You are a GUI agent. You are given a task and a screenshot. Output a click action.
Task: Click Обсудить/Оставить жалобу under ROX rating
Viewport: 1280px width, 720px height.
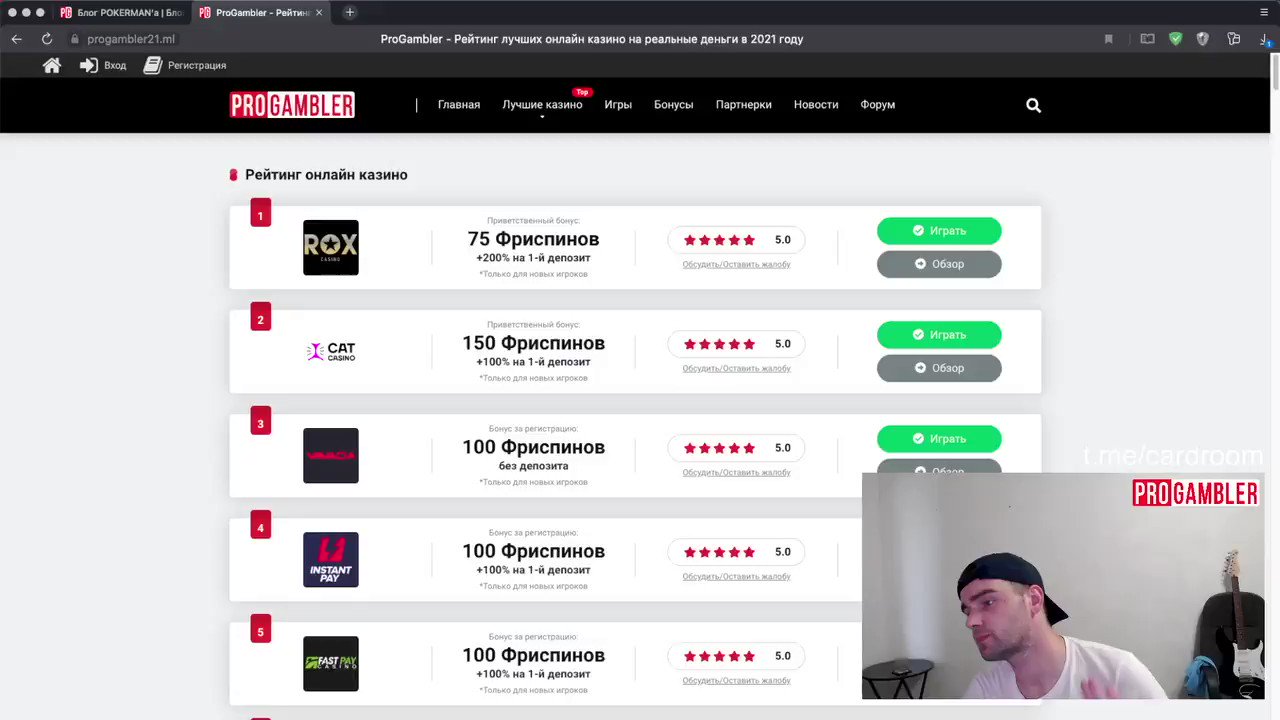(737, 265)
